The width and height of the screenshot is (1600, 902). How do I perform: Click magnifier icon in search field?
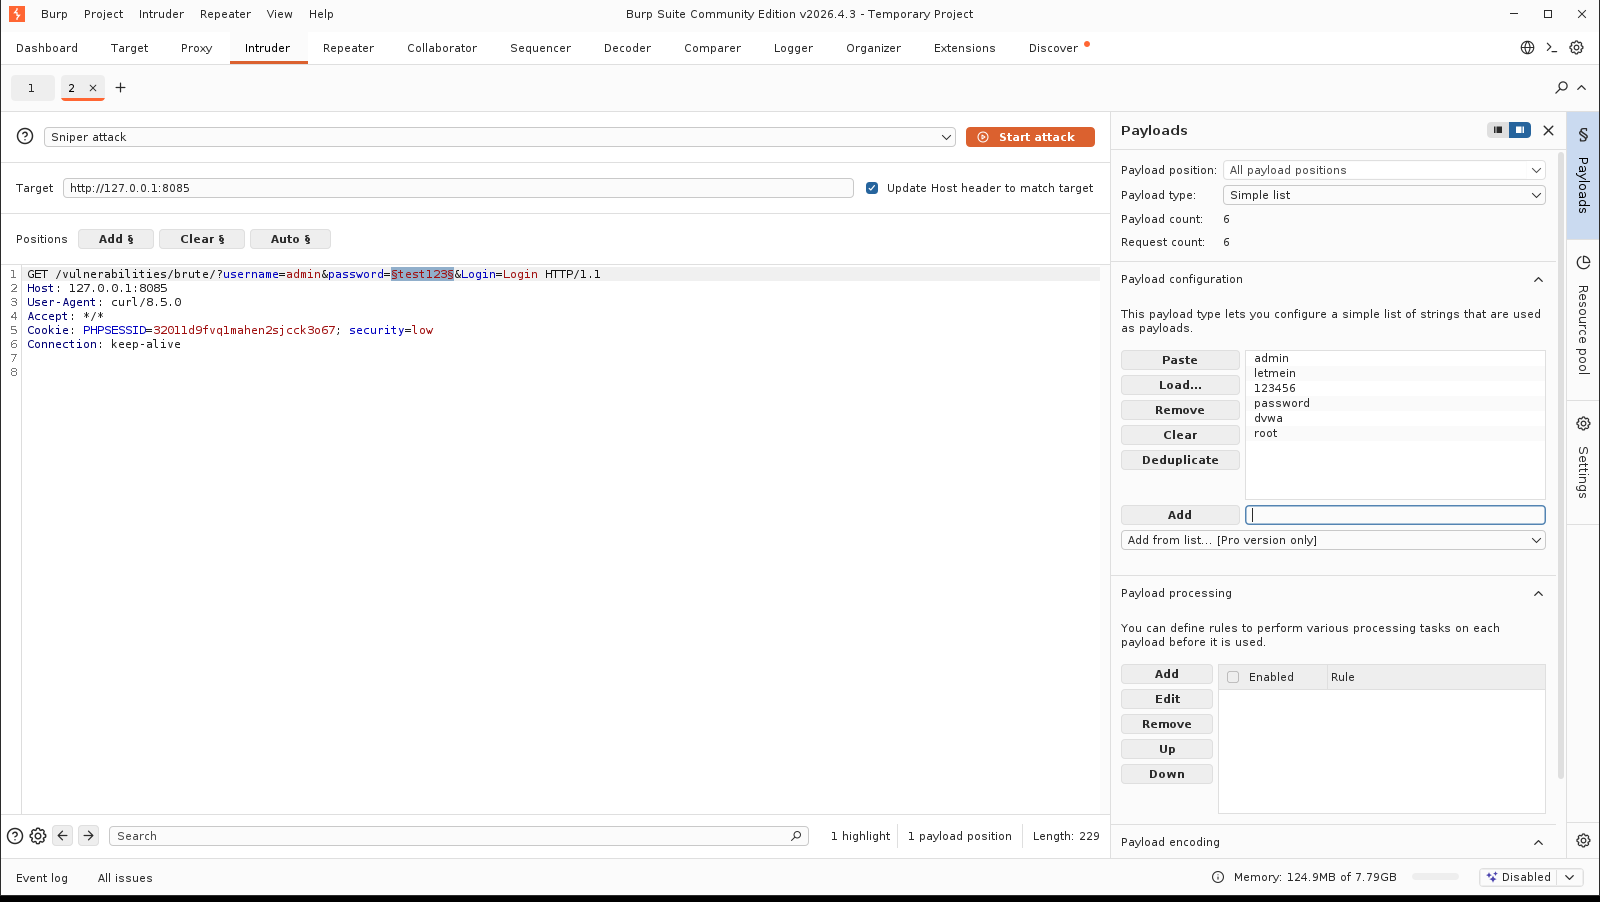point(796,836)
